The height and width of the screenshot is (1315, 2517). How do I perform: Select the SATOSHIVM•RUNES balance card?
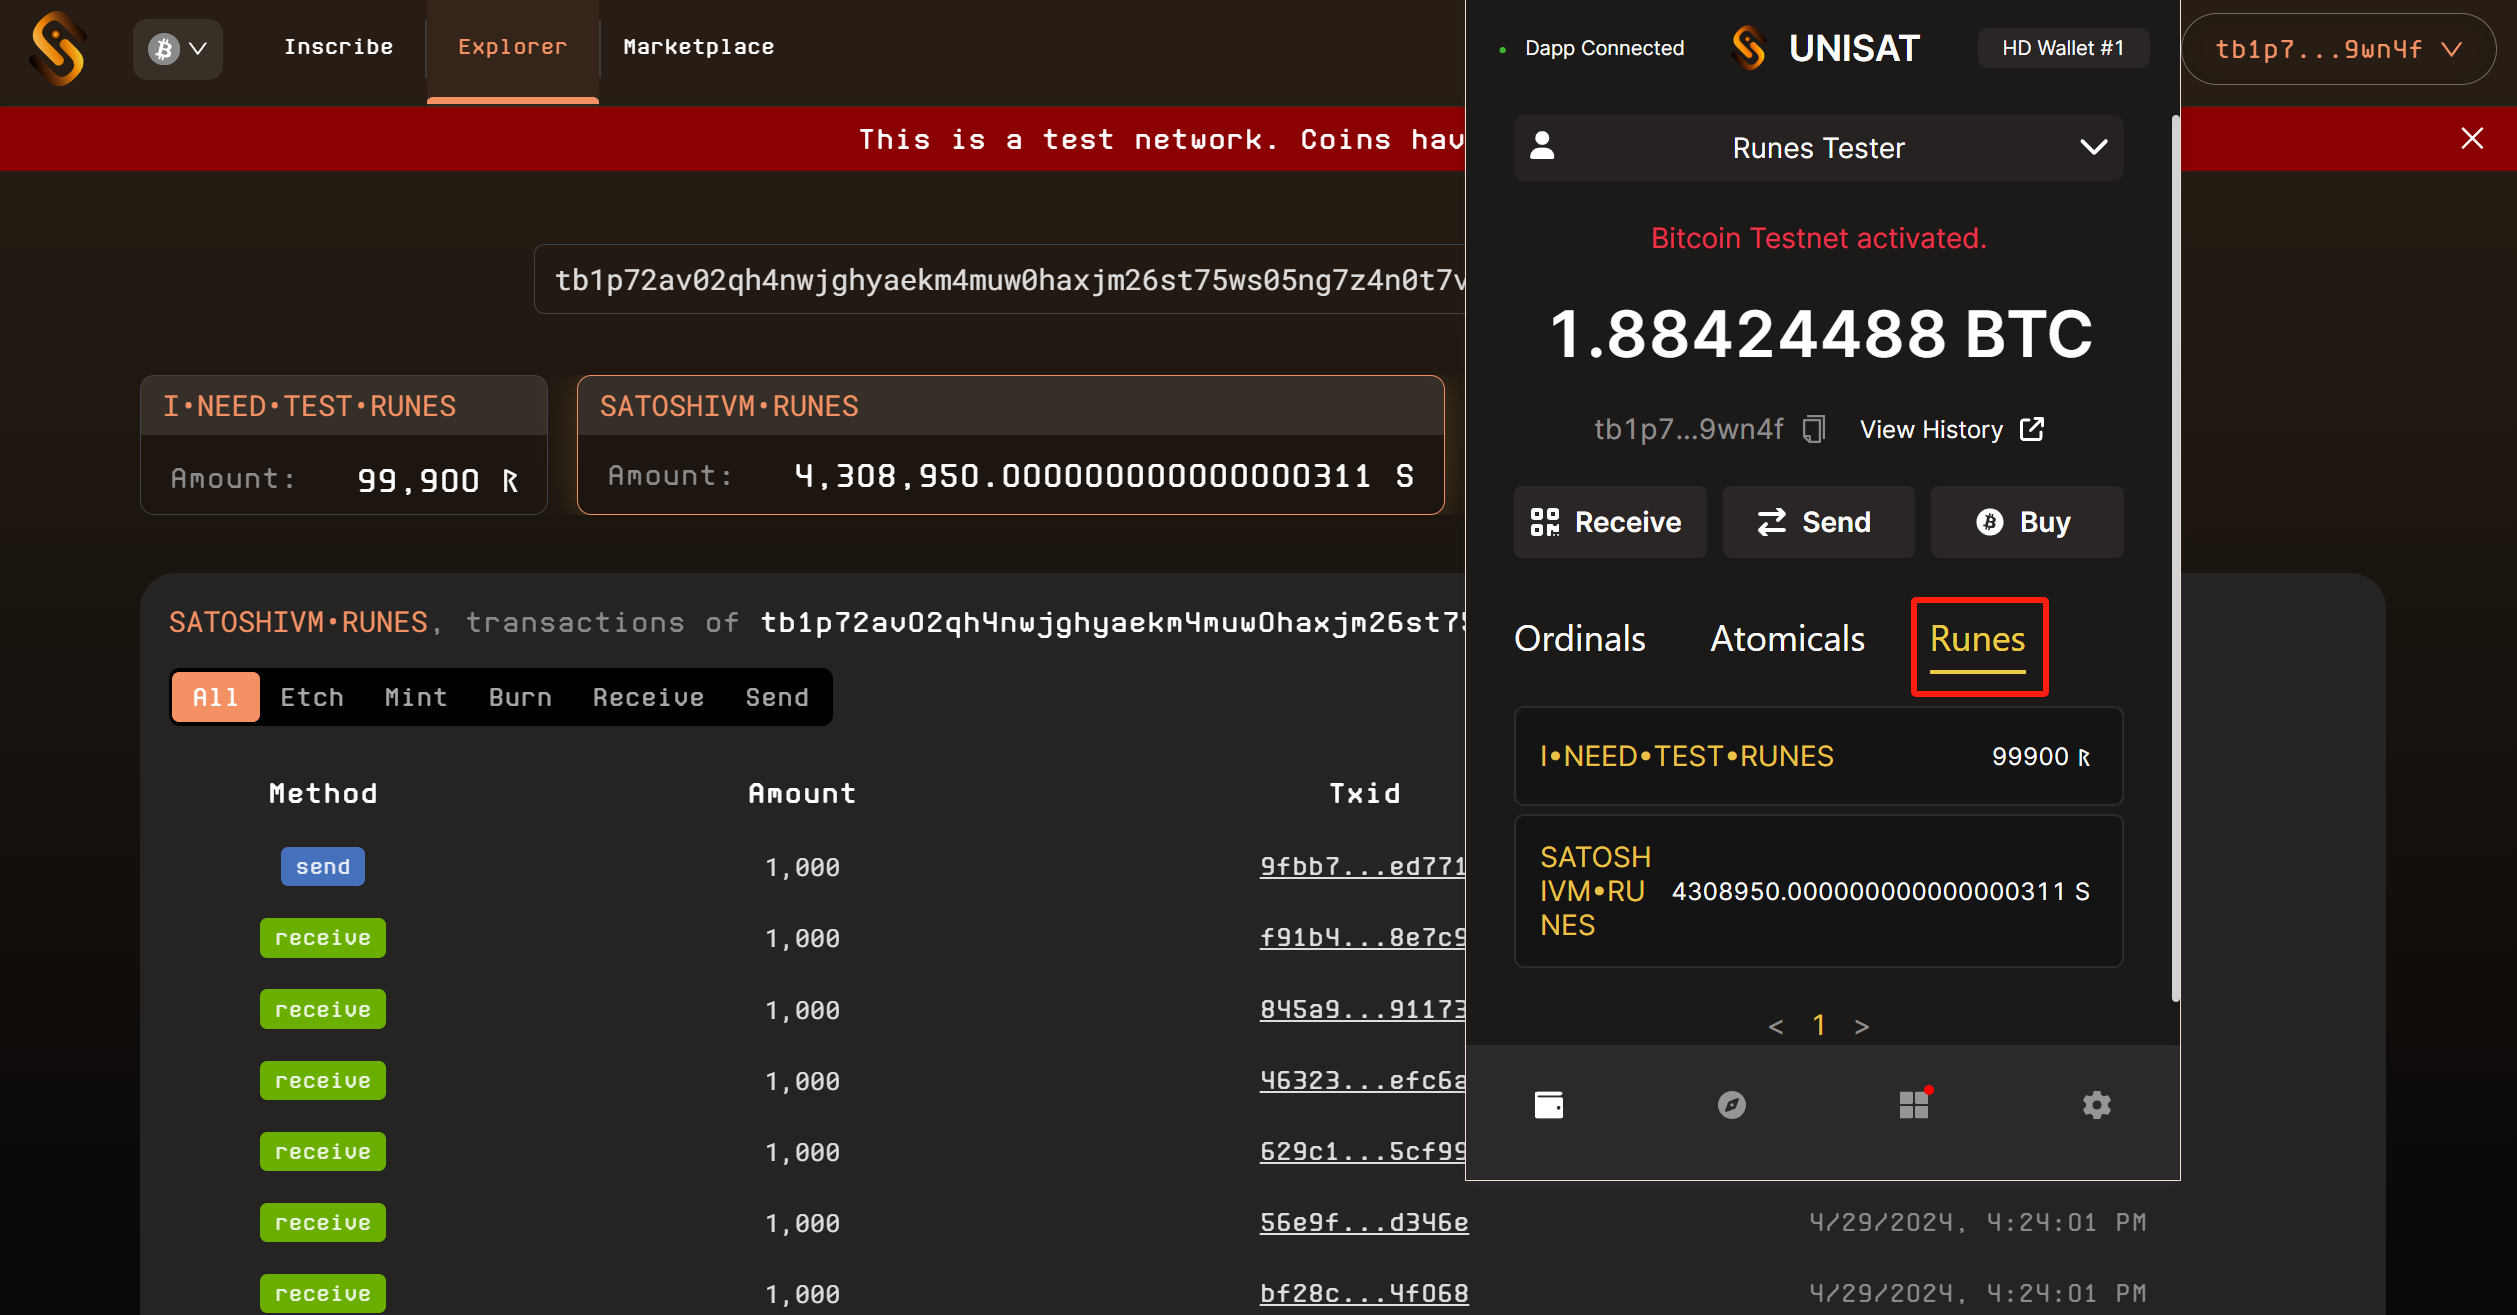1011,445
